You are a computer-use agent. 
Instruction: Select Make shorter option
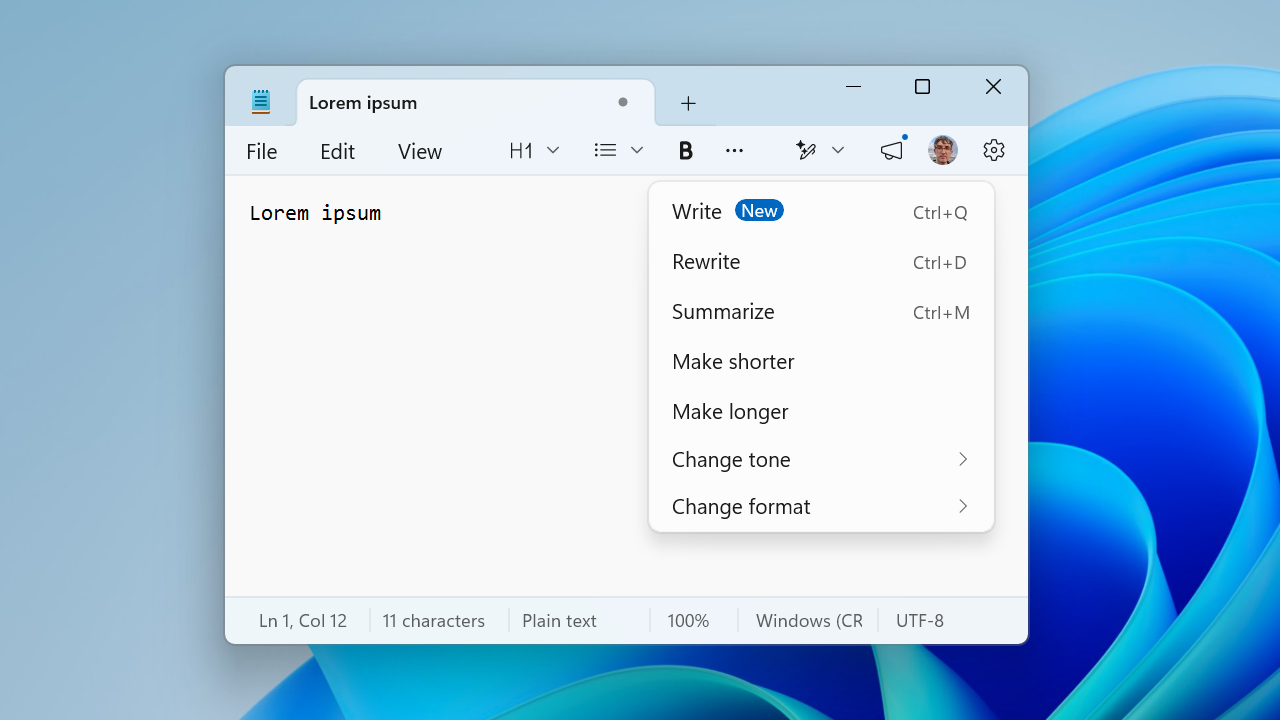coord(821,361)
